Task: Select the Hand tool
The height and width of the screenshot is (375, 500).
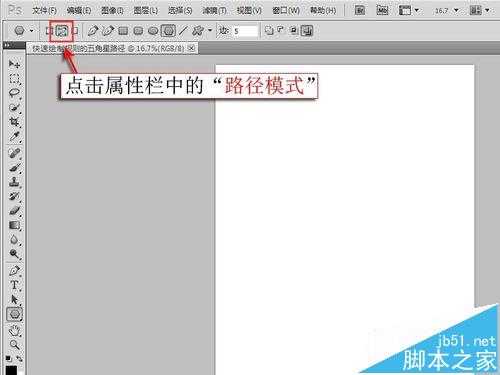Action: [x=14, y=330]
